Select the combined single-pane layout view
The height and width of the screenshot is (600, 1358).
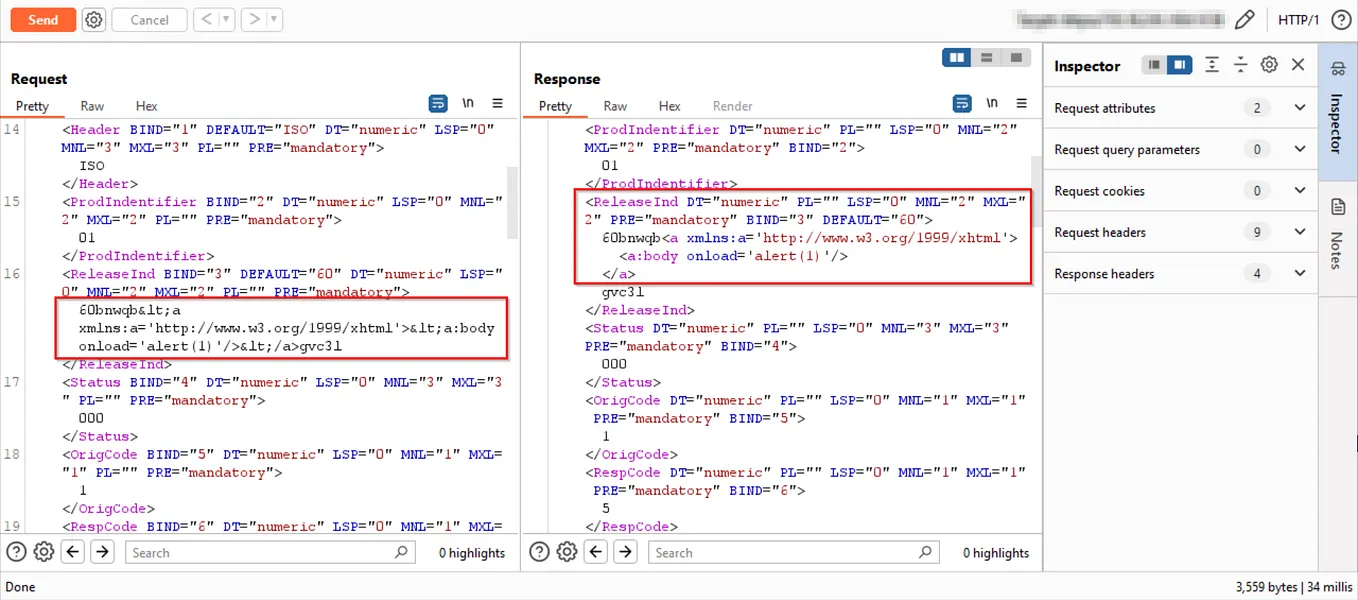click(x=1017, y=57)
